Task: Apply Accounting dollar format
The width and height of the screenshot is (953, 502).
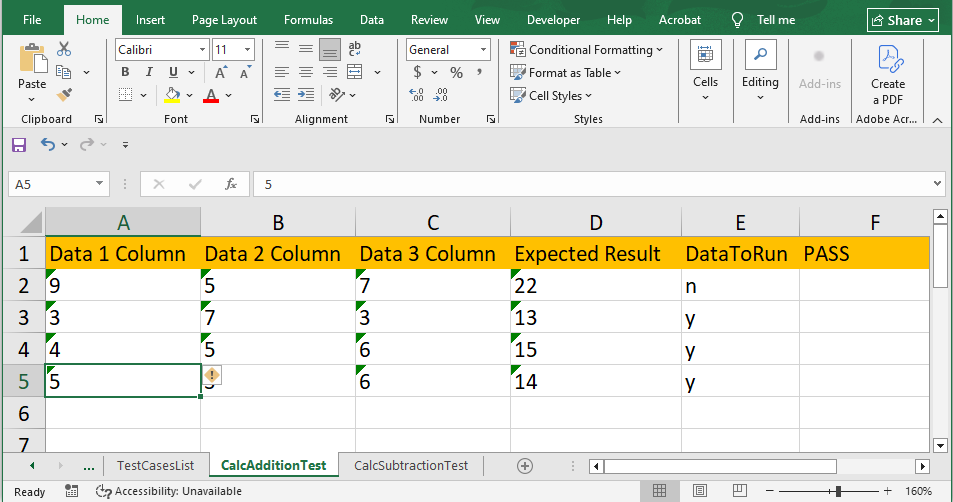Action: [x=417, y=72]
